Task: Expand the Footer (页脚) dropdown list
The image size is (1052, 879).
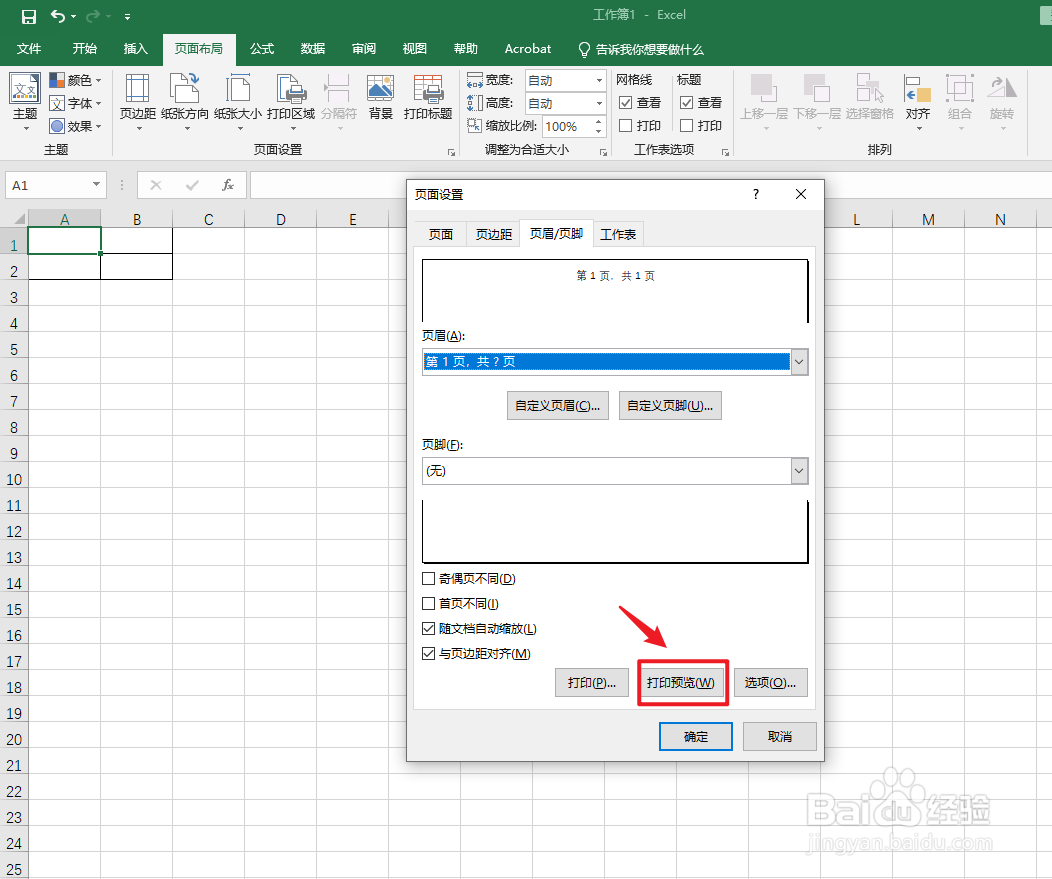Action: tap(799, 471)
